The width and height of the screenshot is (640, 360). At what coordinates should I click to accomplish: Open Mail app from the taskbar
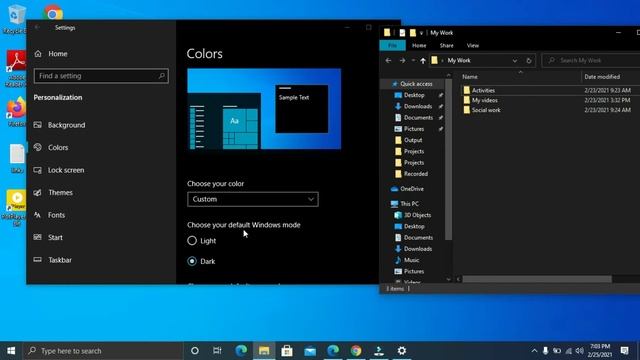pos(310,351)
